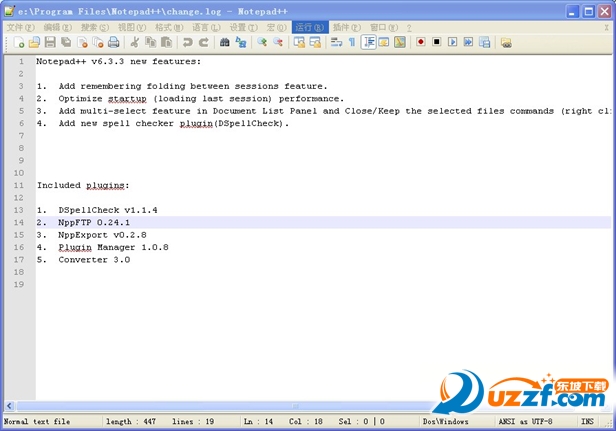This screenshot has height=431, width=616.
Task: Click the Close All documents toolbar icon
Action: click(x=97, y=42)
